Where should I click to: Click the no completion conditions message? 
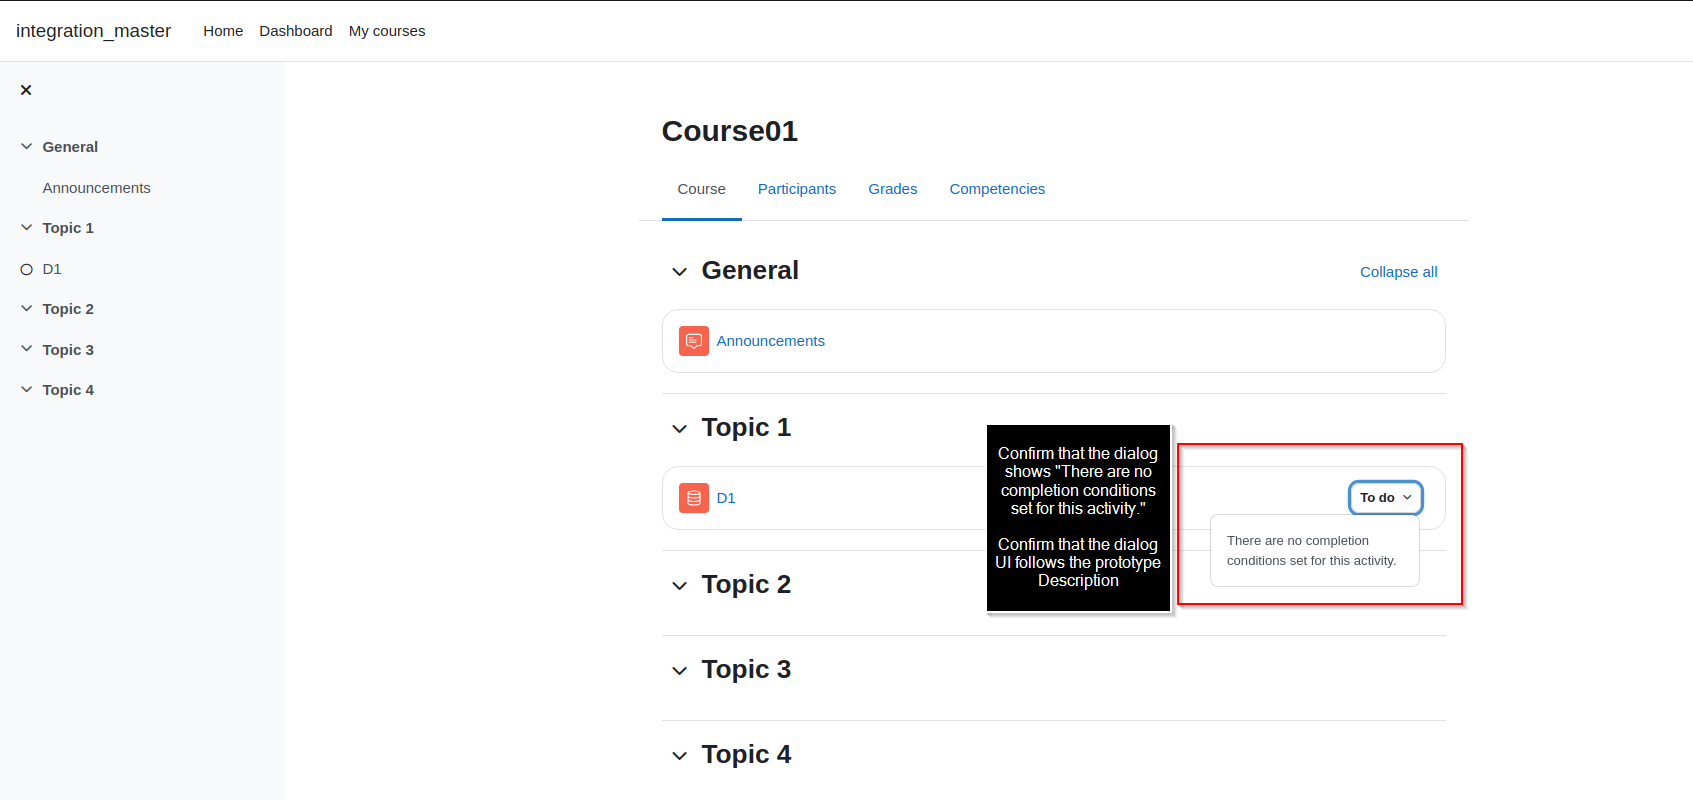coord(1312,551)
